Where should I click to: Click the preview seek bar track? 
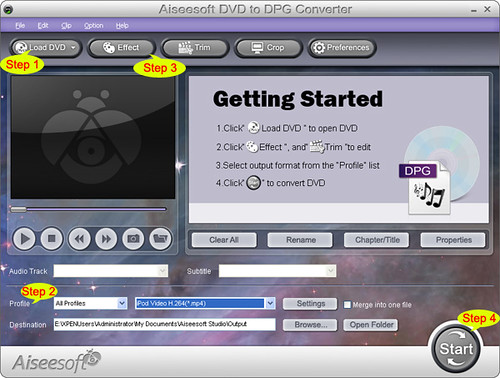tap(89, 209)
